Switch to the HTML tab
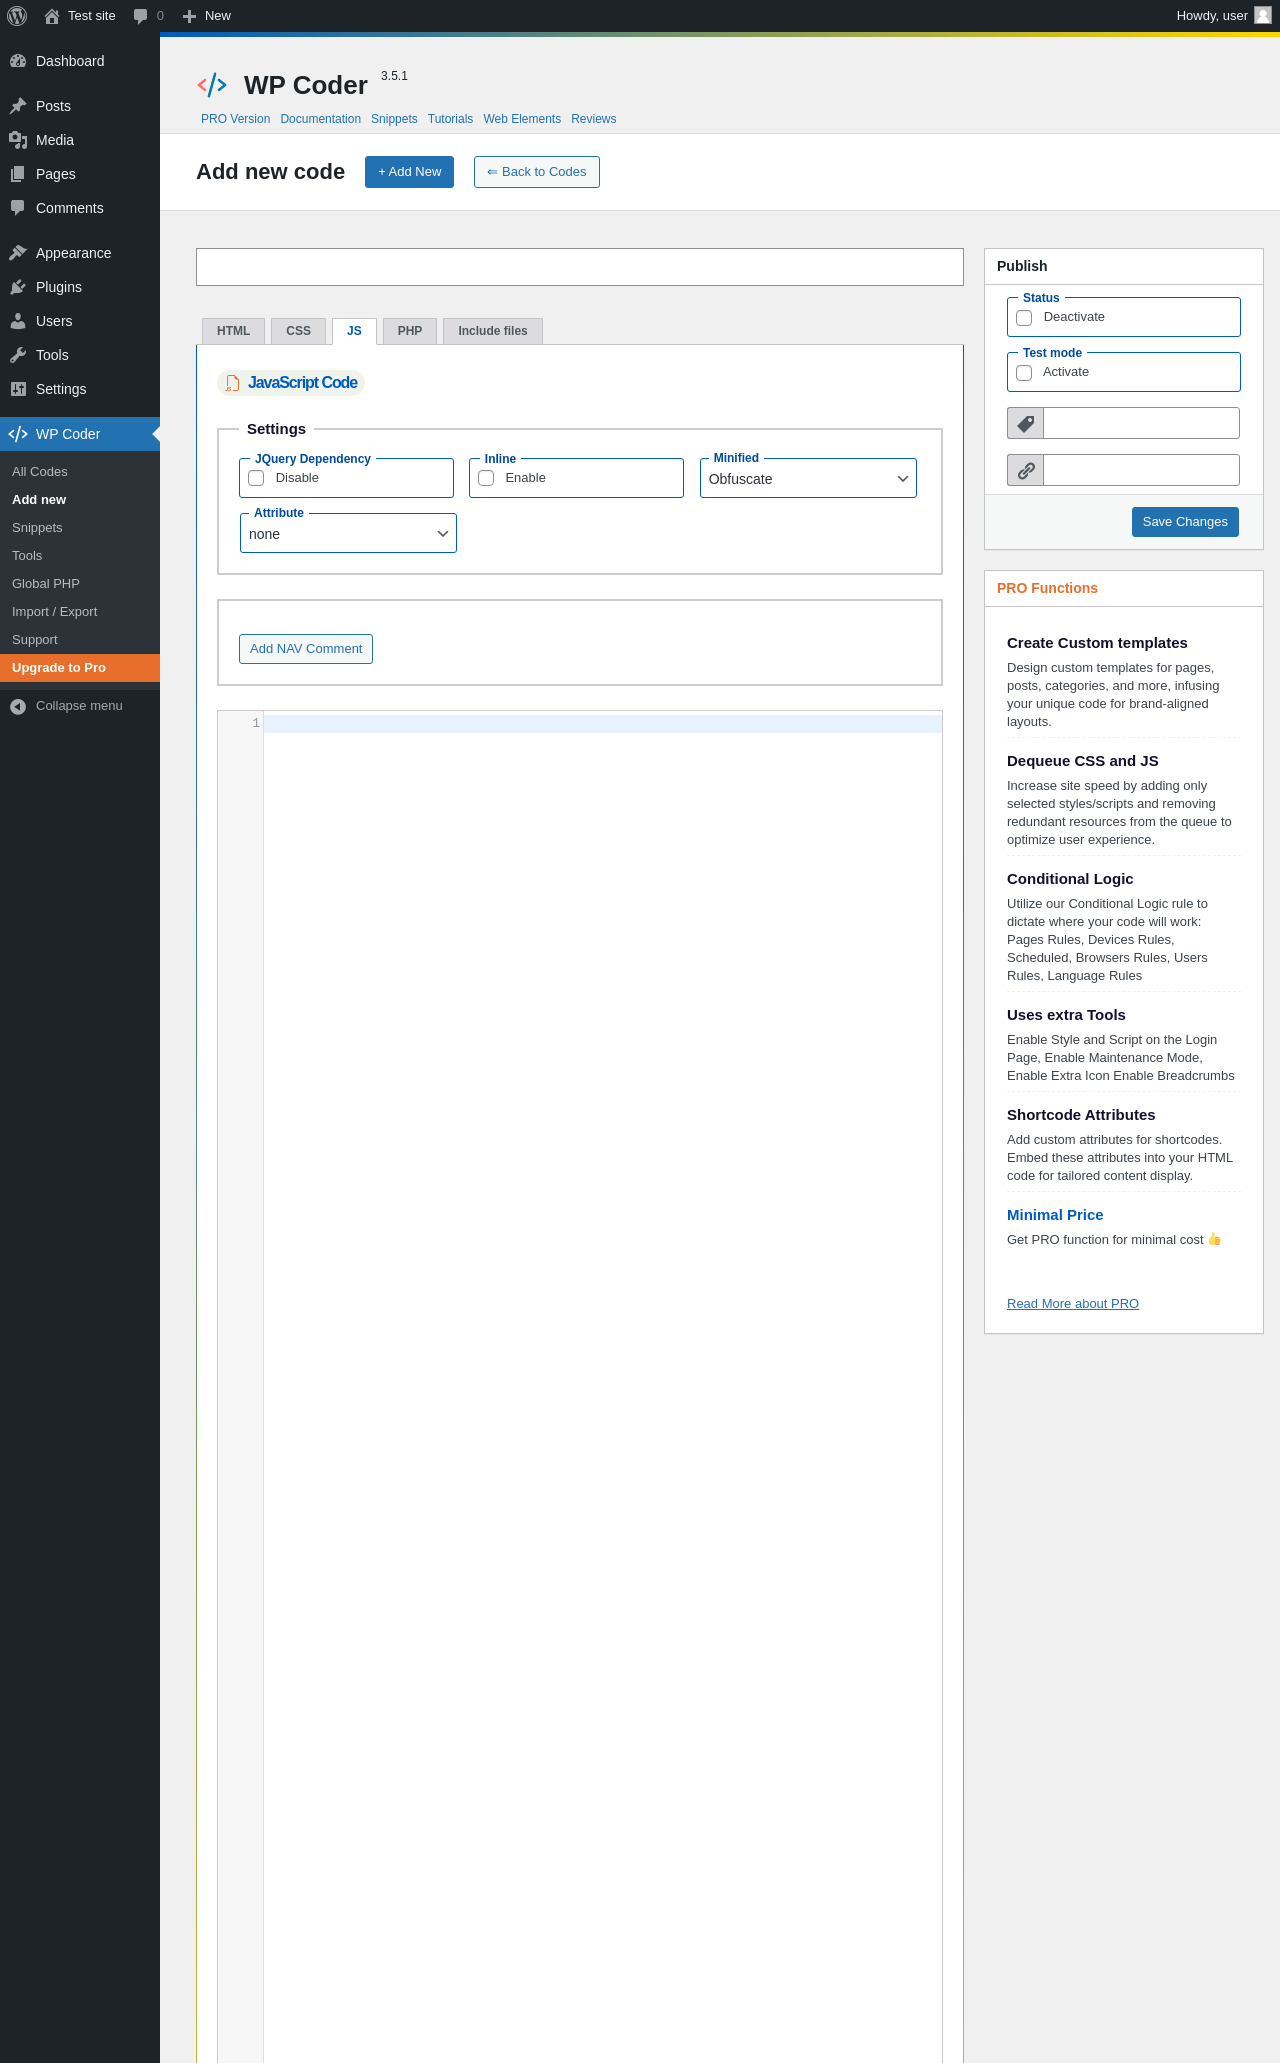Viewport: 1280px width, 2063px height. point(234,331)
